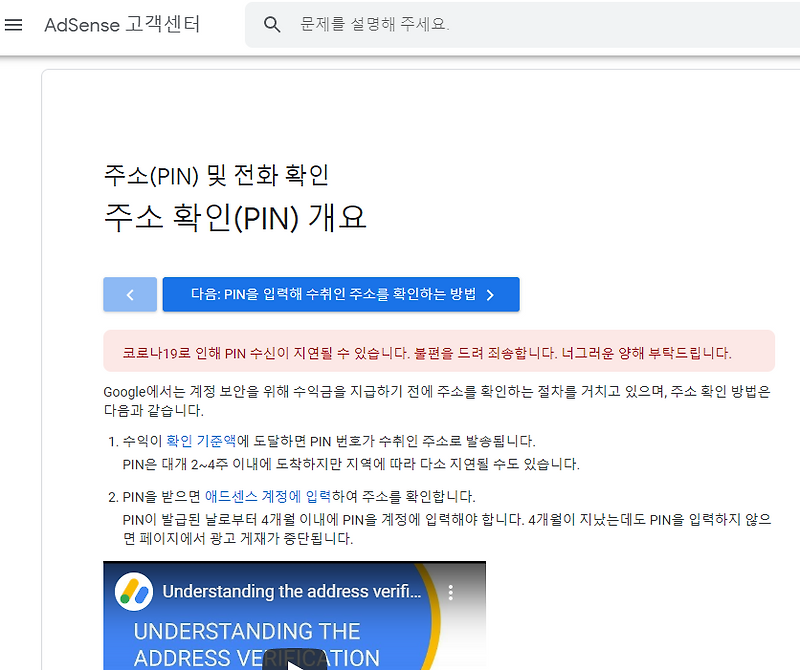Click text PIN이 발급된 날로부터 4개월 이내에
The width and height of the screenshot is (800, 670).
(x=447, y=529)
